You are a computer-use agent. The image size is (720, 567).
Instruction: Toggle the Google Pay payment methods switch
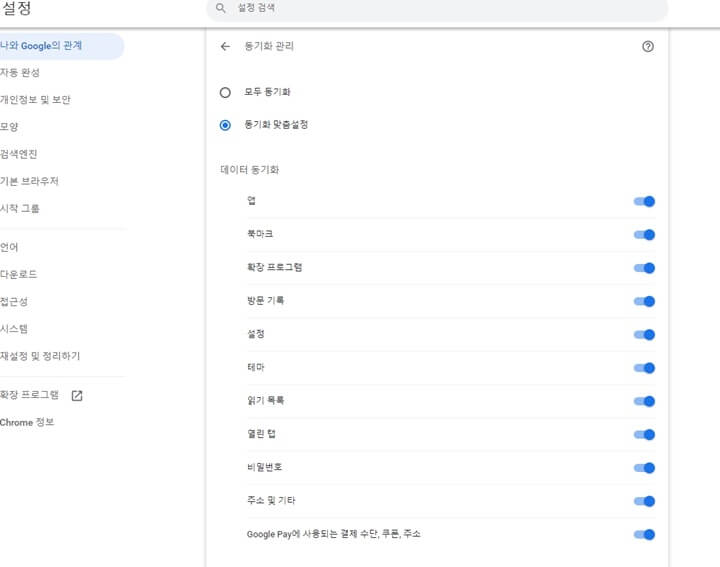click(644, 534)
